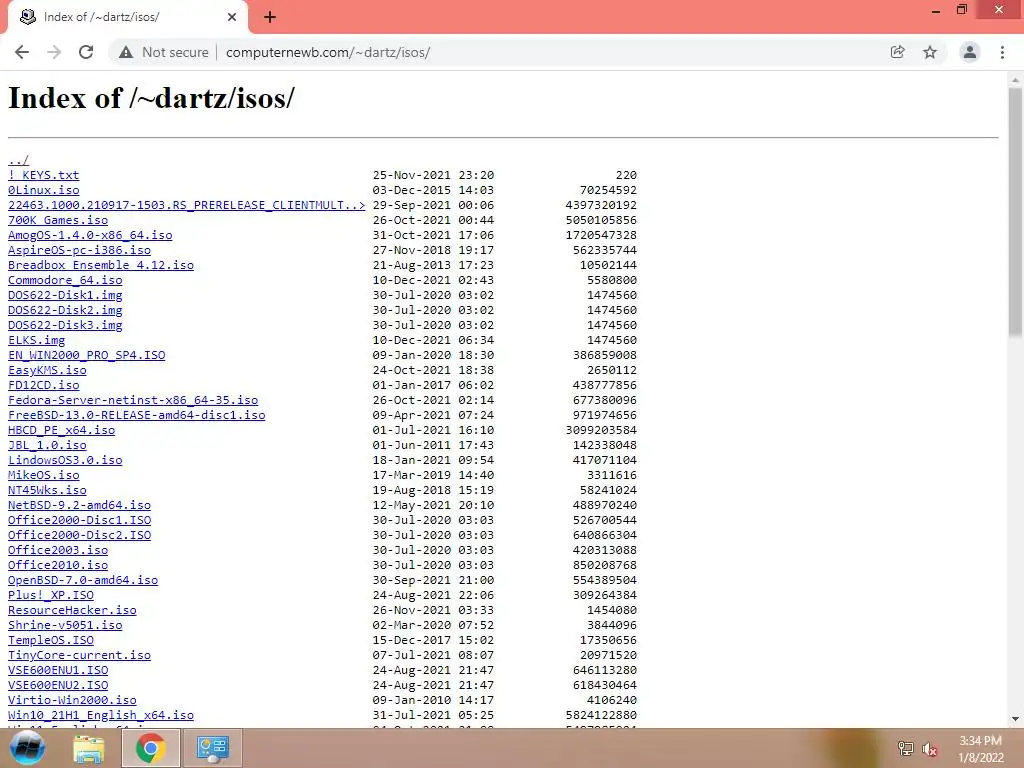Screen dimensions: 1024x768
Task: Click the ELKS.img link
Action: coord(37,340)
